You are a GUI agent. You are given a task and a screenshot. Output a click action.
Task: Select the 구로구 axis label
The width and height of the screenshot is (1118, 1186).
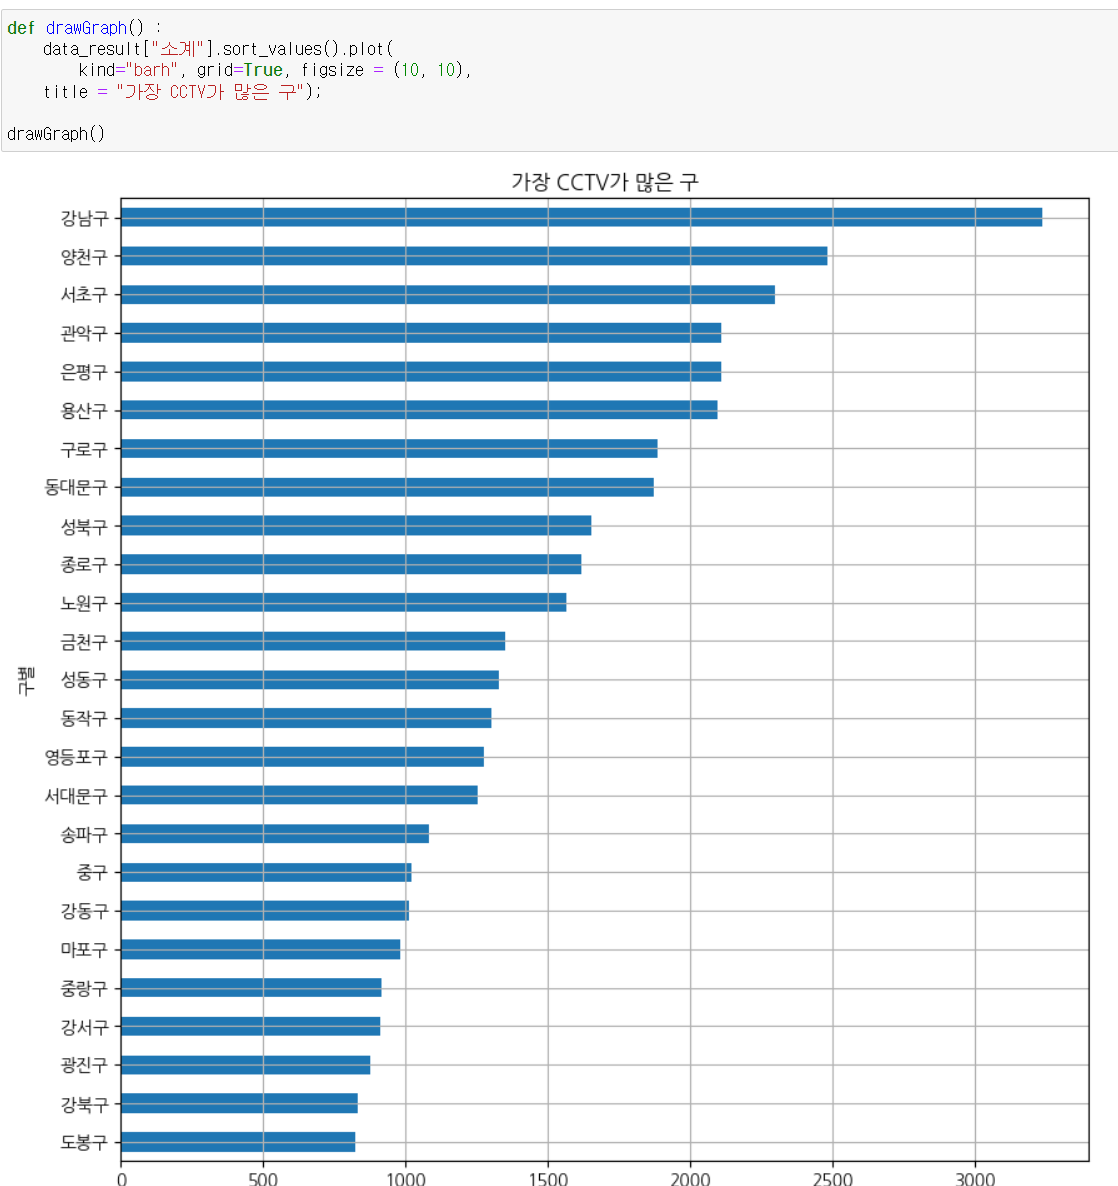point(85,449)
